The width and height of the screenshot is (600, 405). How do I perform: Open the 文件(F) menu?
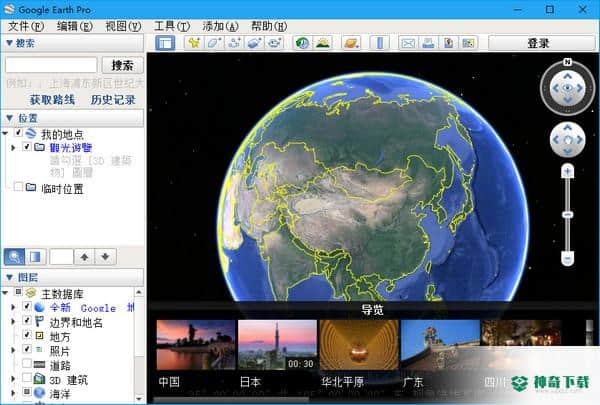[26, 26]
